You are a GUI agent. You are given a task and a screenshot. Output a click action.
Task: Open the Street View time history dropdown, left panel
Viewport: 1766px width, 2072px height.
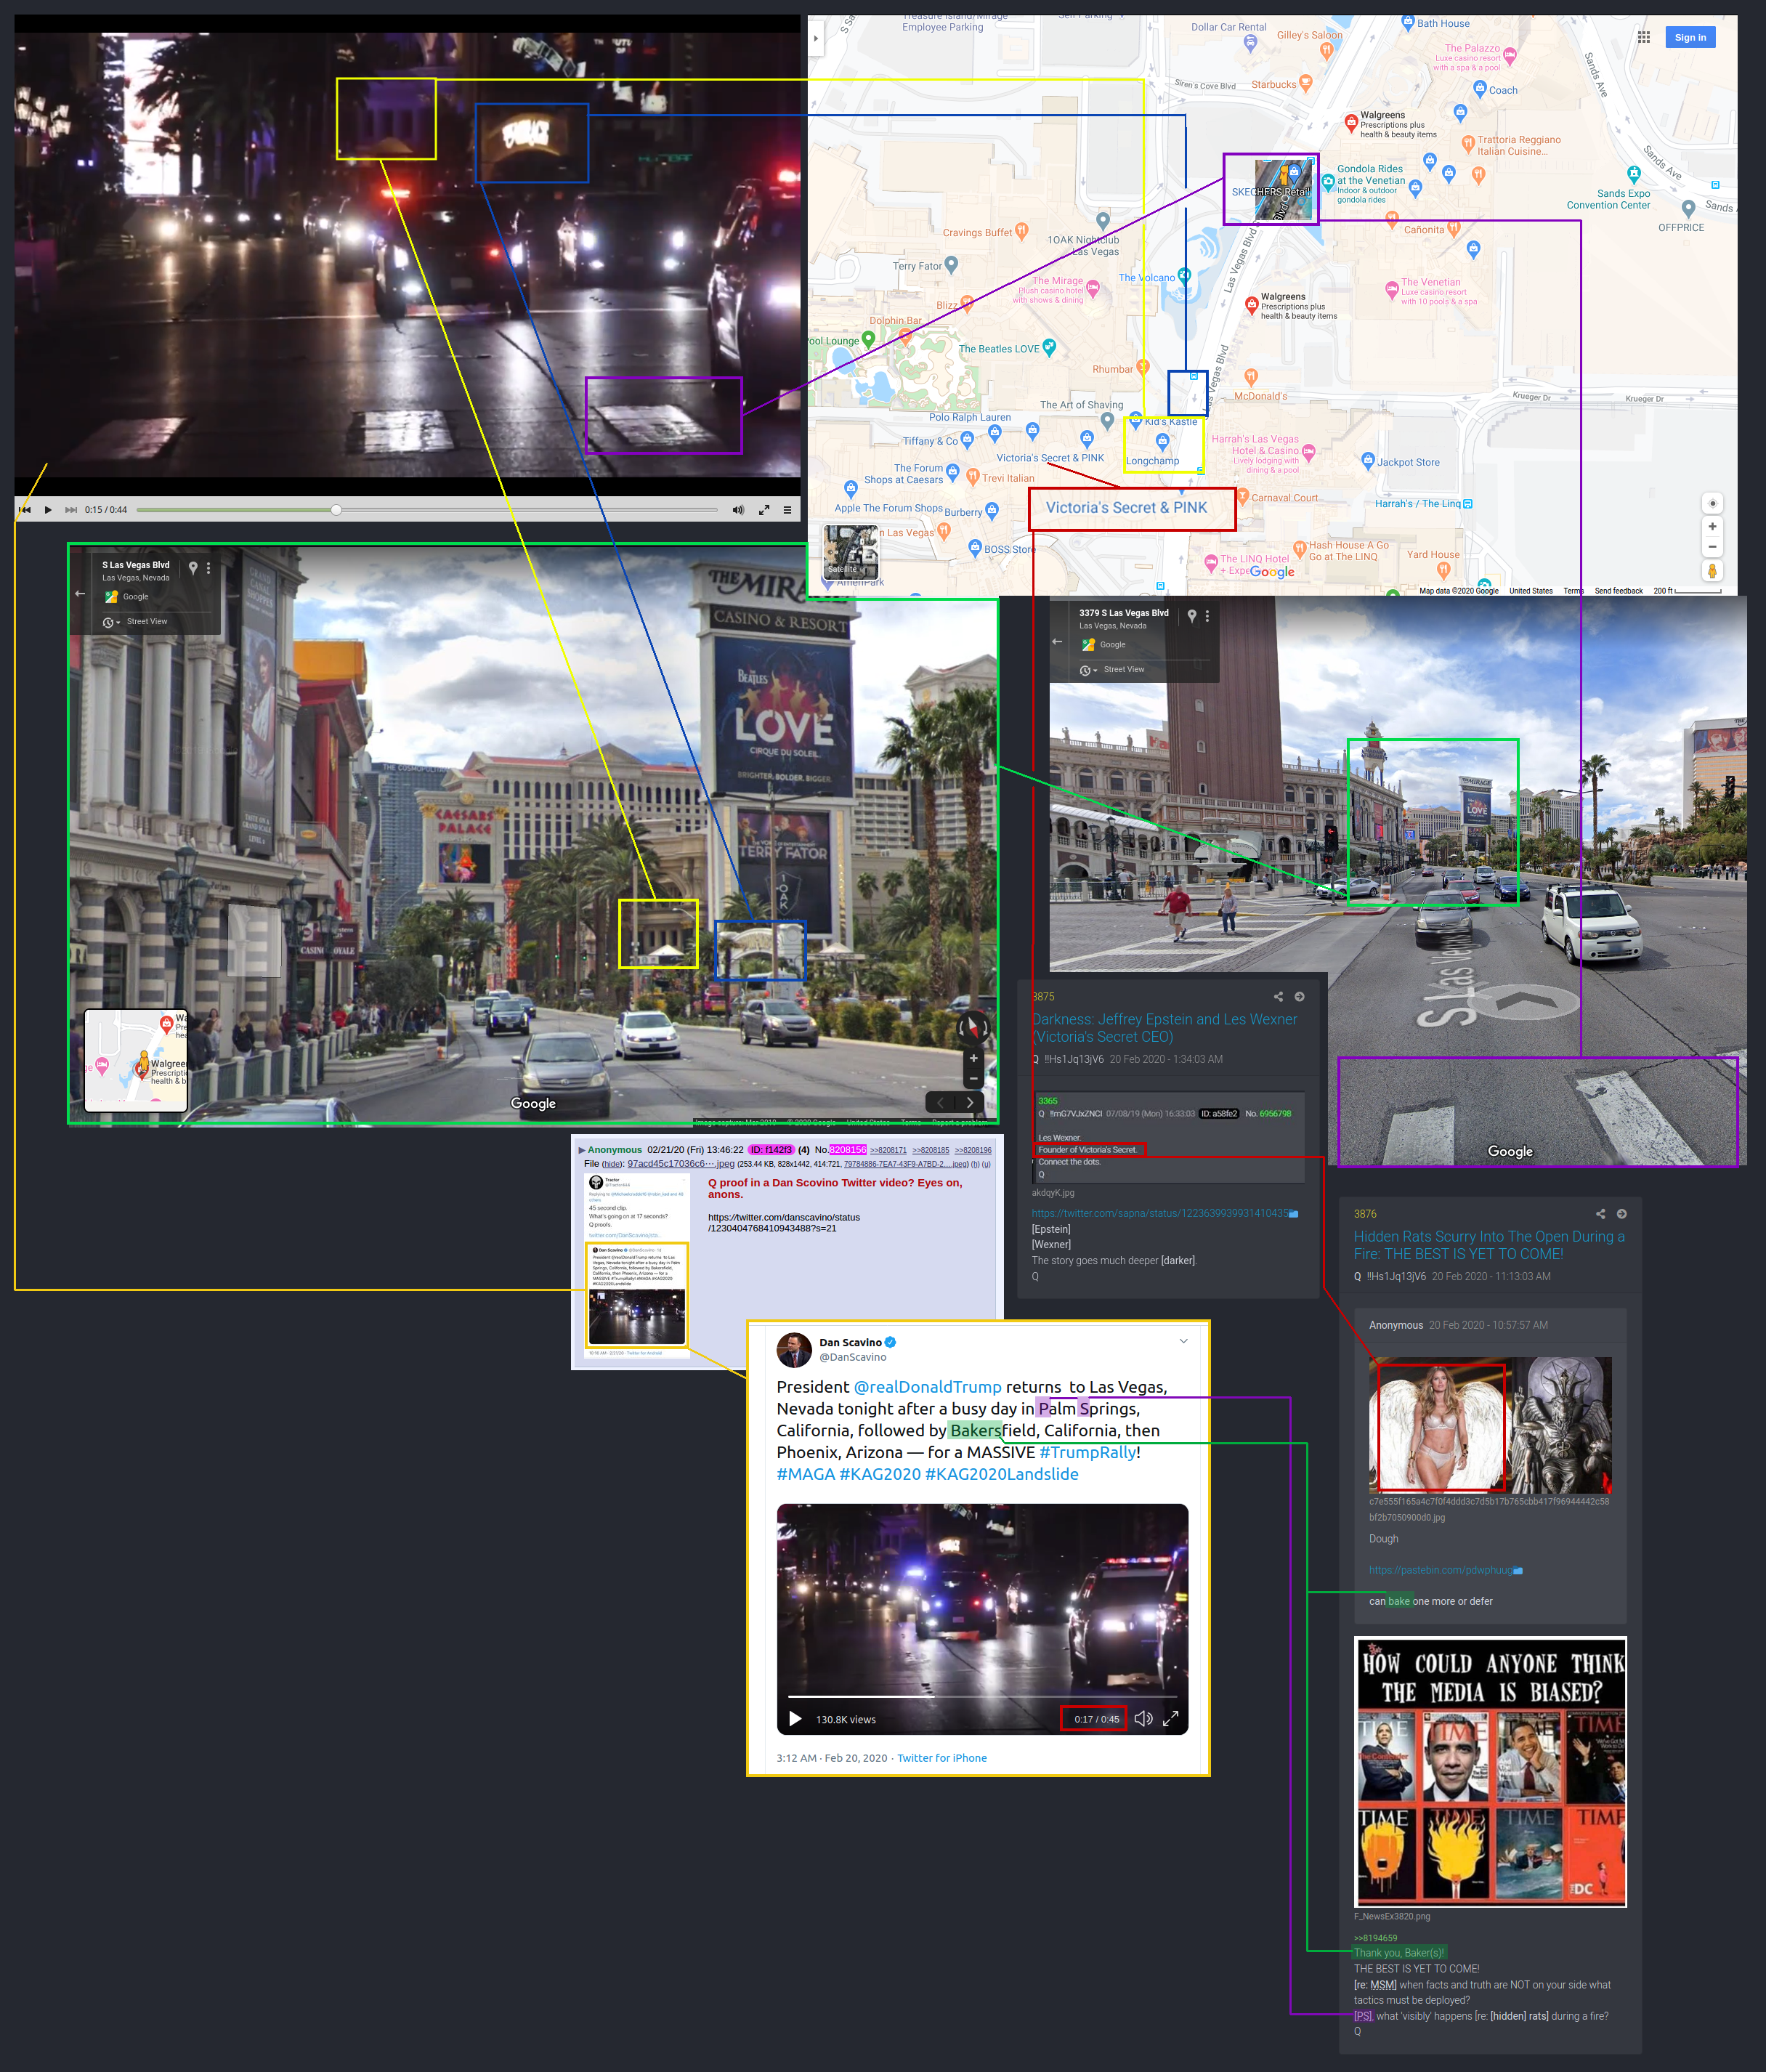tap(111, 622)
